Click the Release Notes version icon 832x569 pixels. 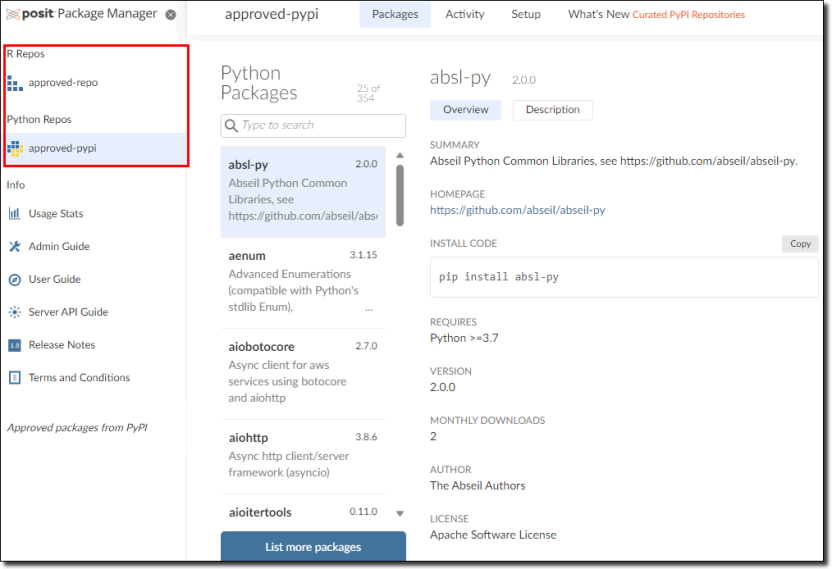14,346
